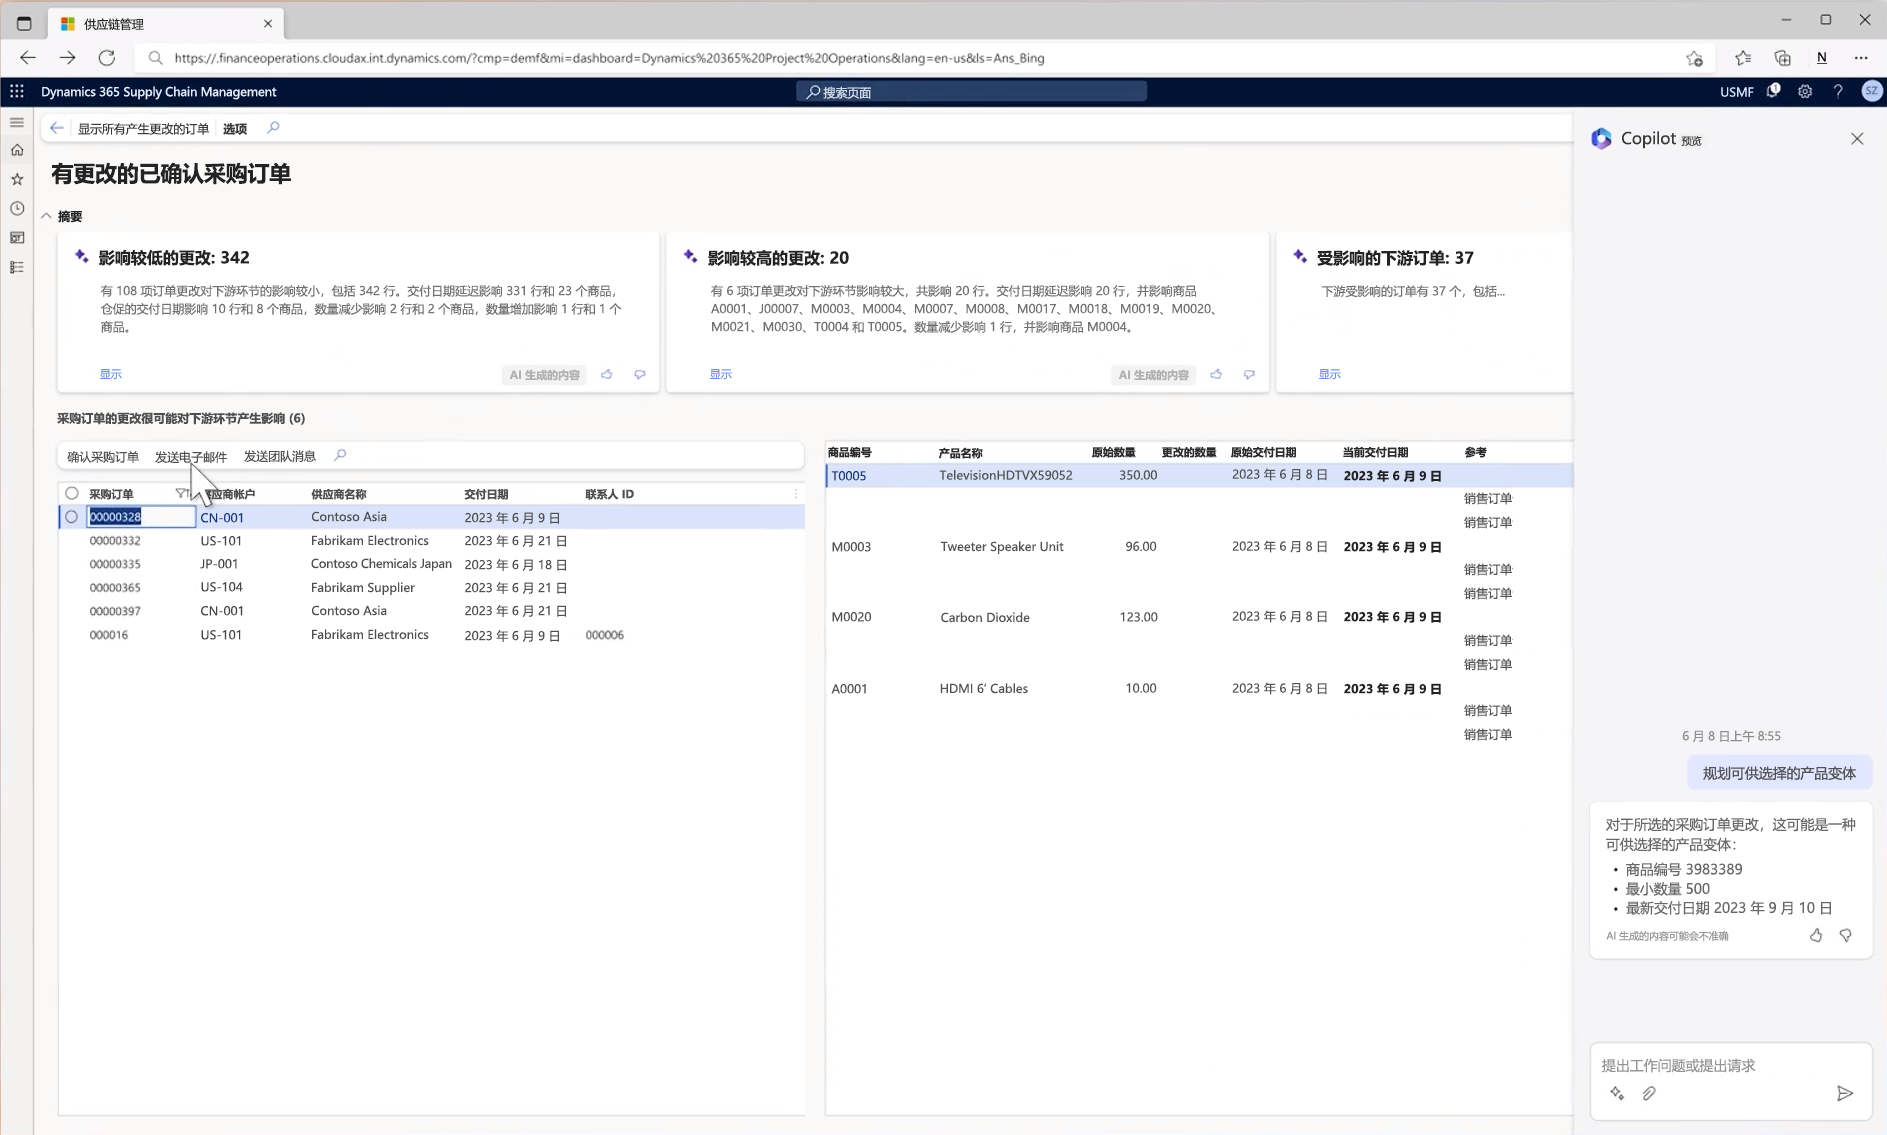Open item T0005 link

(849, 476)
